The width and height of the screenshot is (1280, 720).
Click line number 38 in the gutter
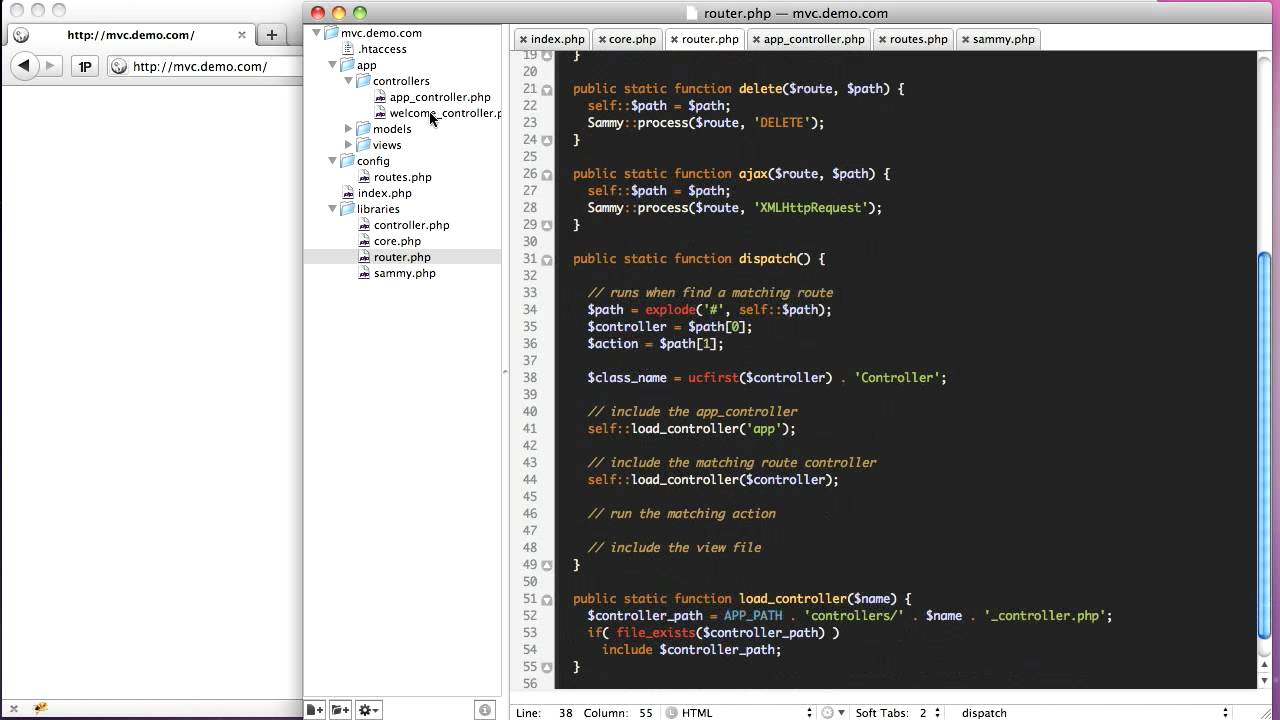(x=530, y=377)
